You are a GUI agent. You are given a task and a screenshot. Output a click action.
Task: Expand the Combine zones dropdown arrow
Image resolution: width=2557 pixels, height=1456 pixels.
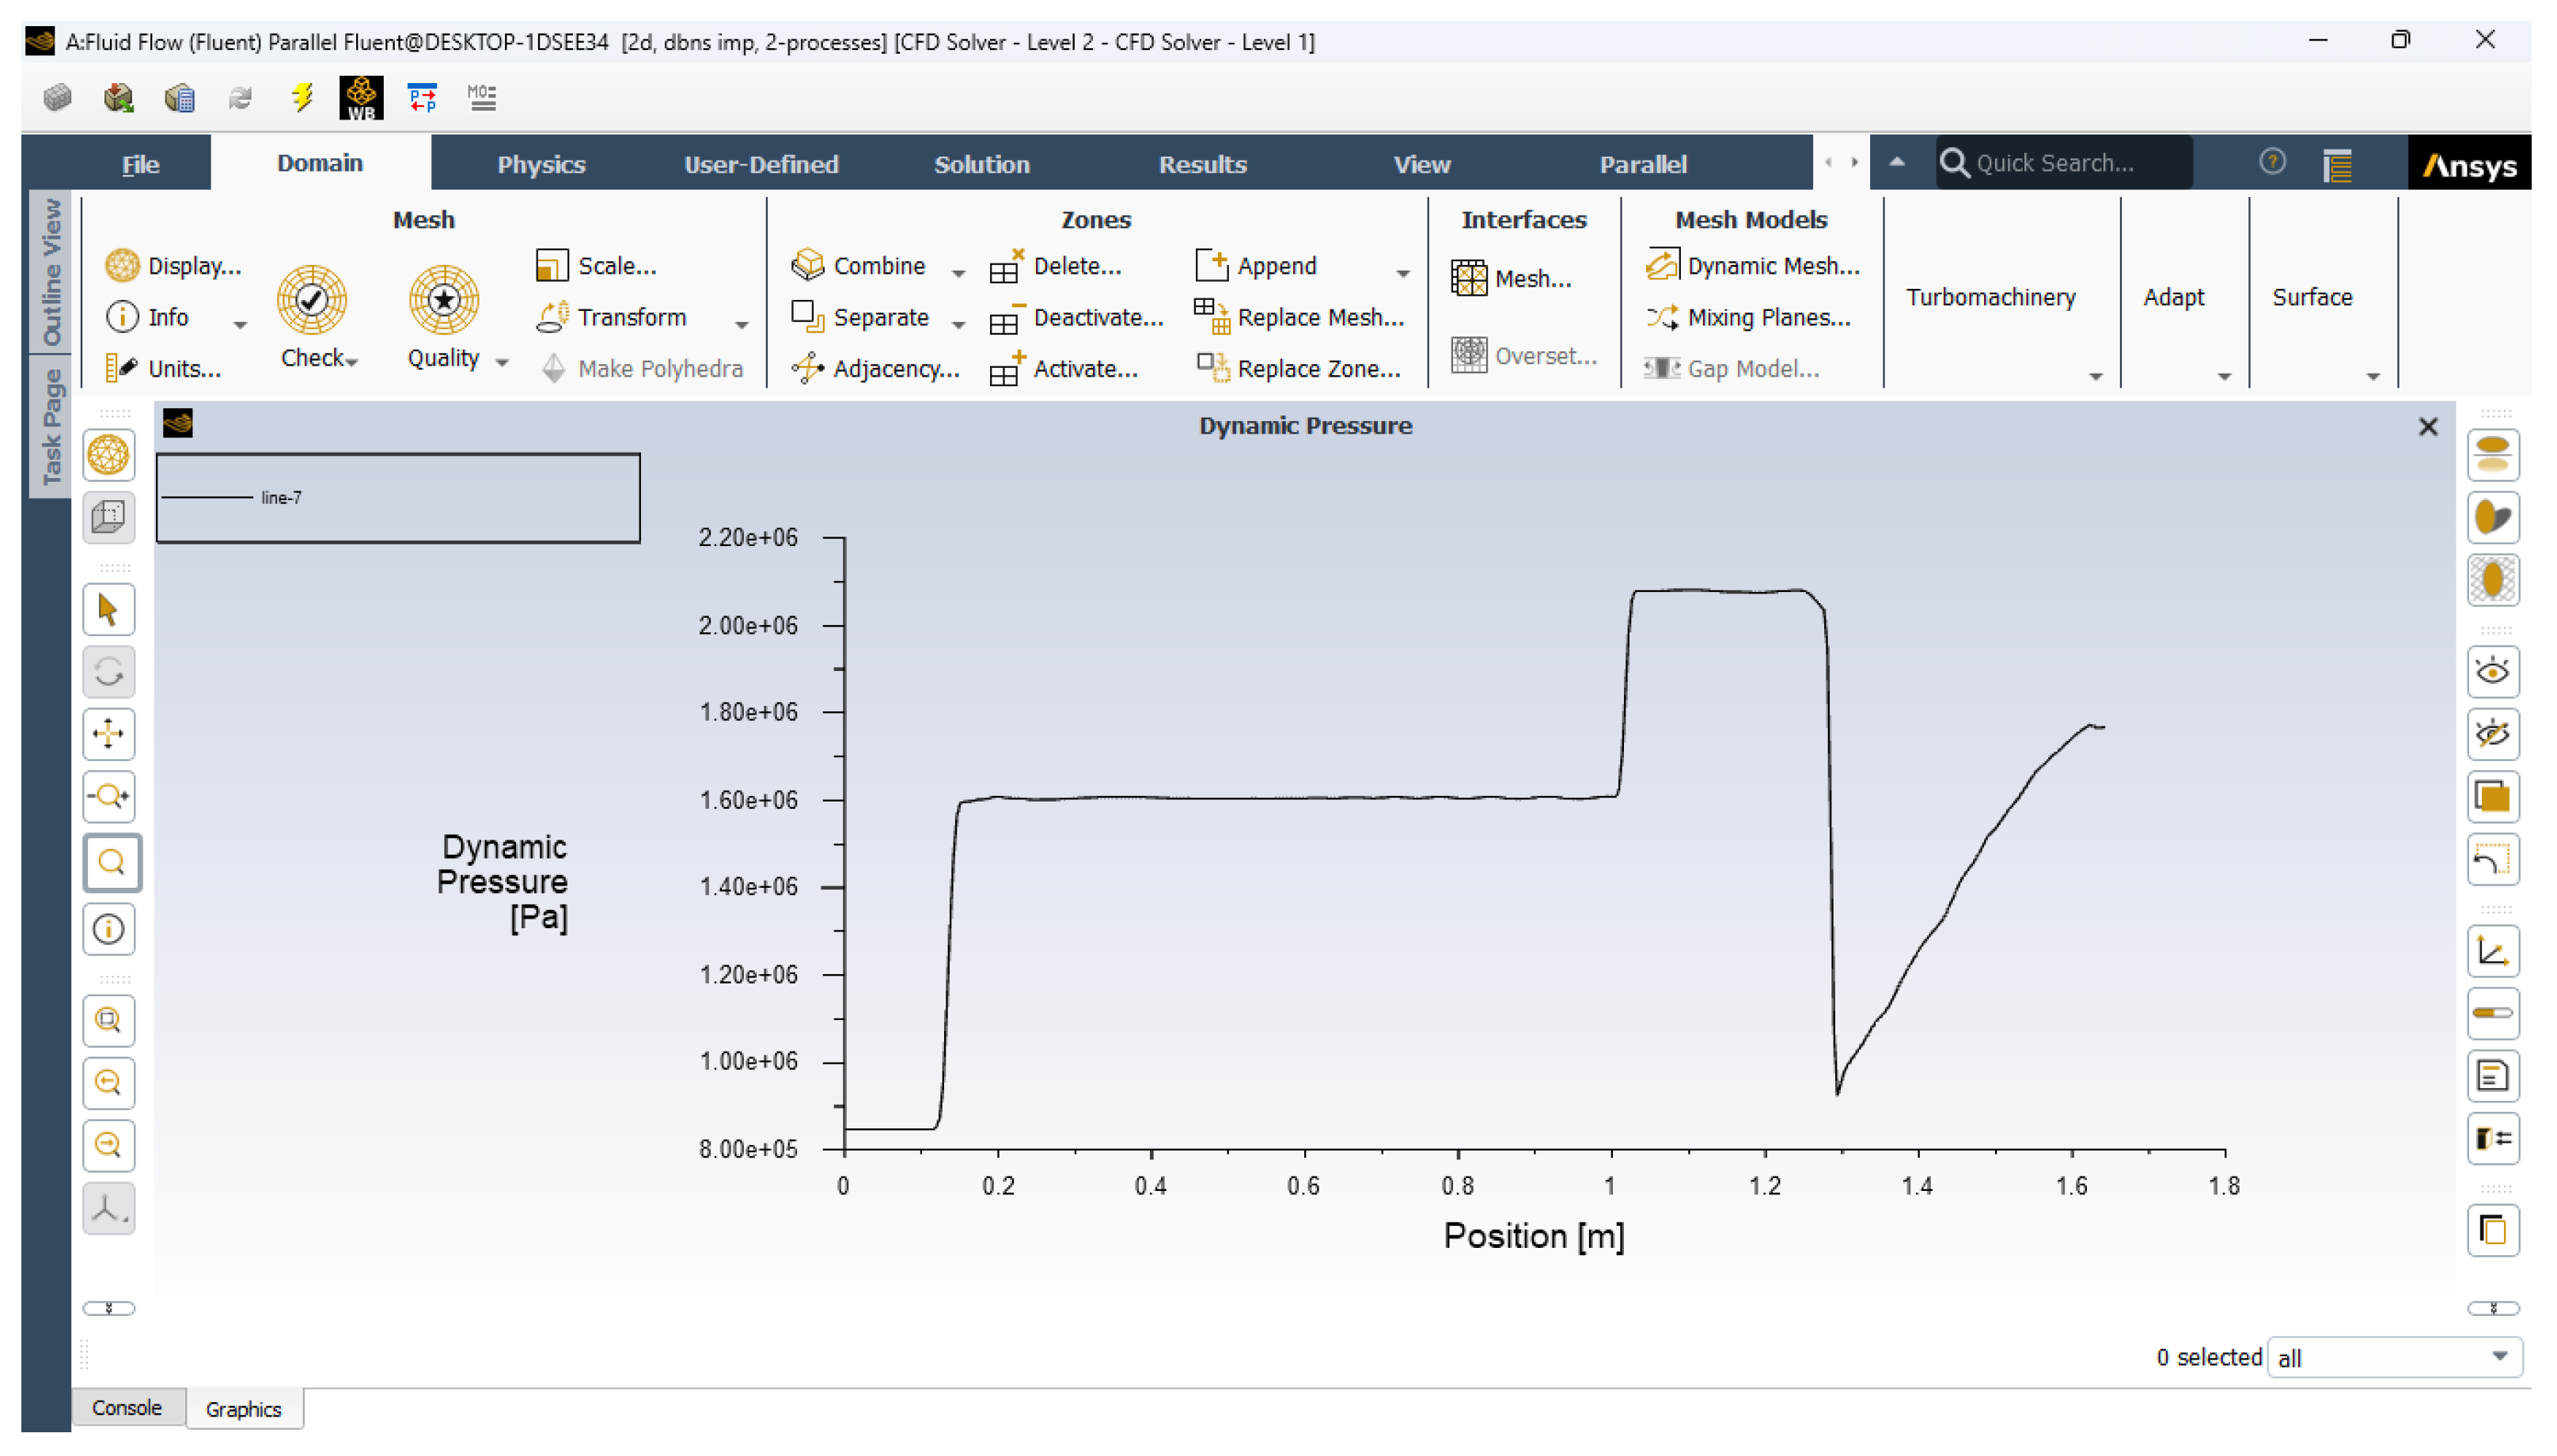tap(958, 272)
